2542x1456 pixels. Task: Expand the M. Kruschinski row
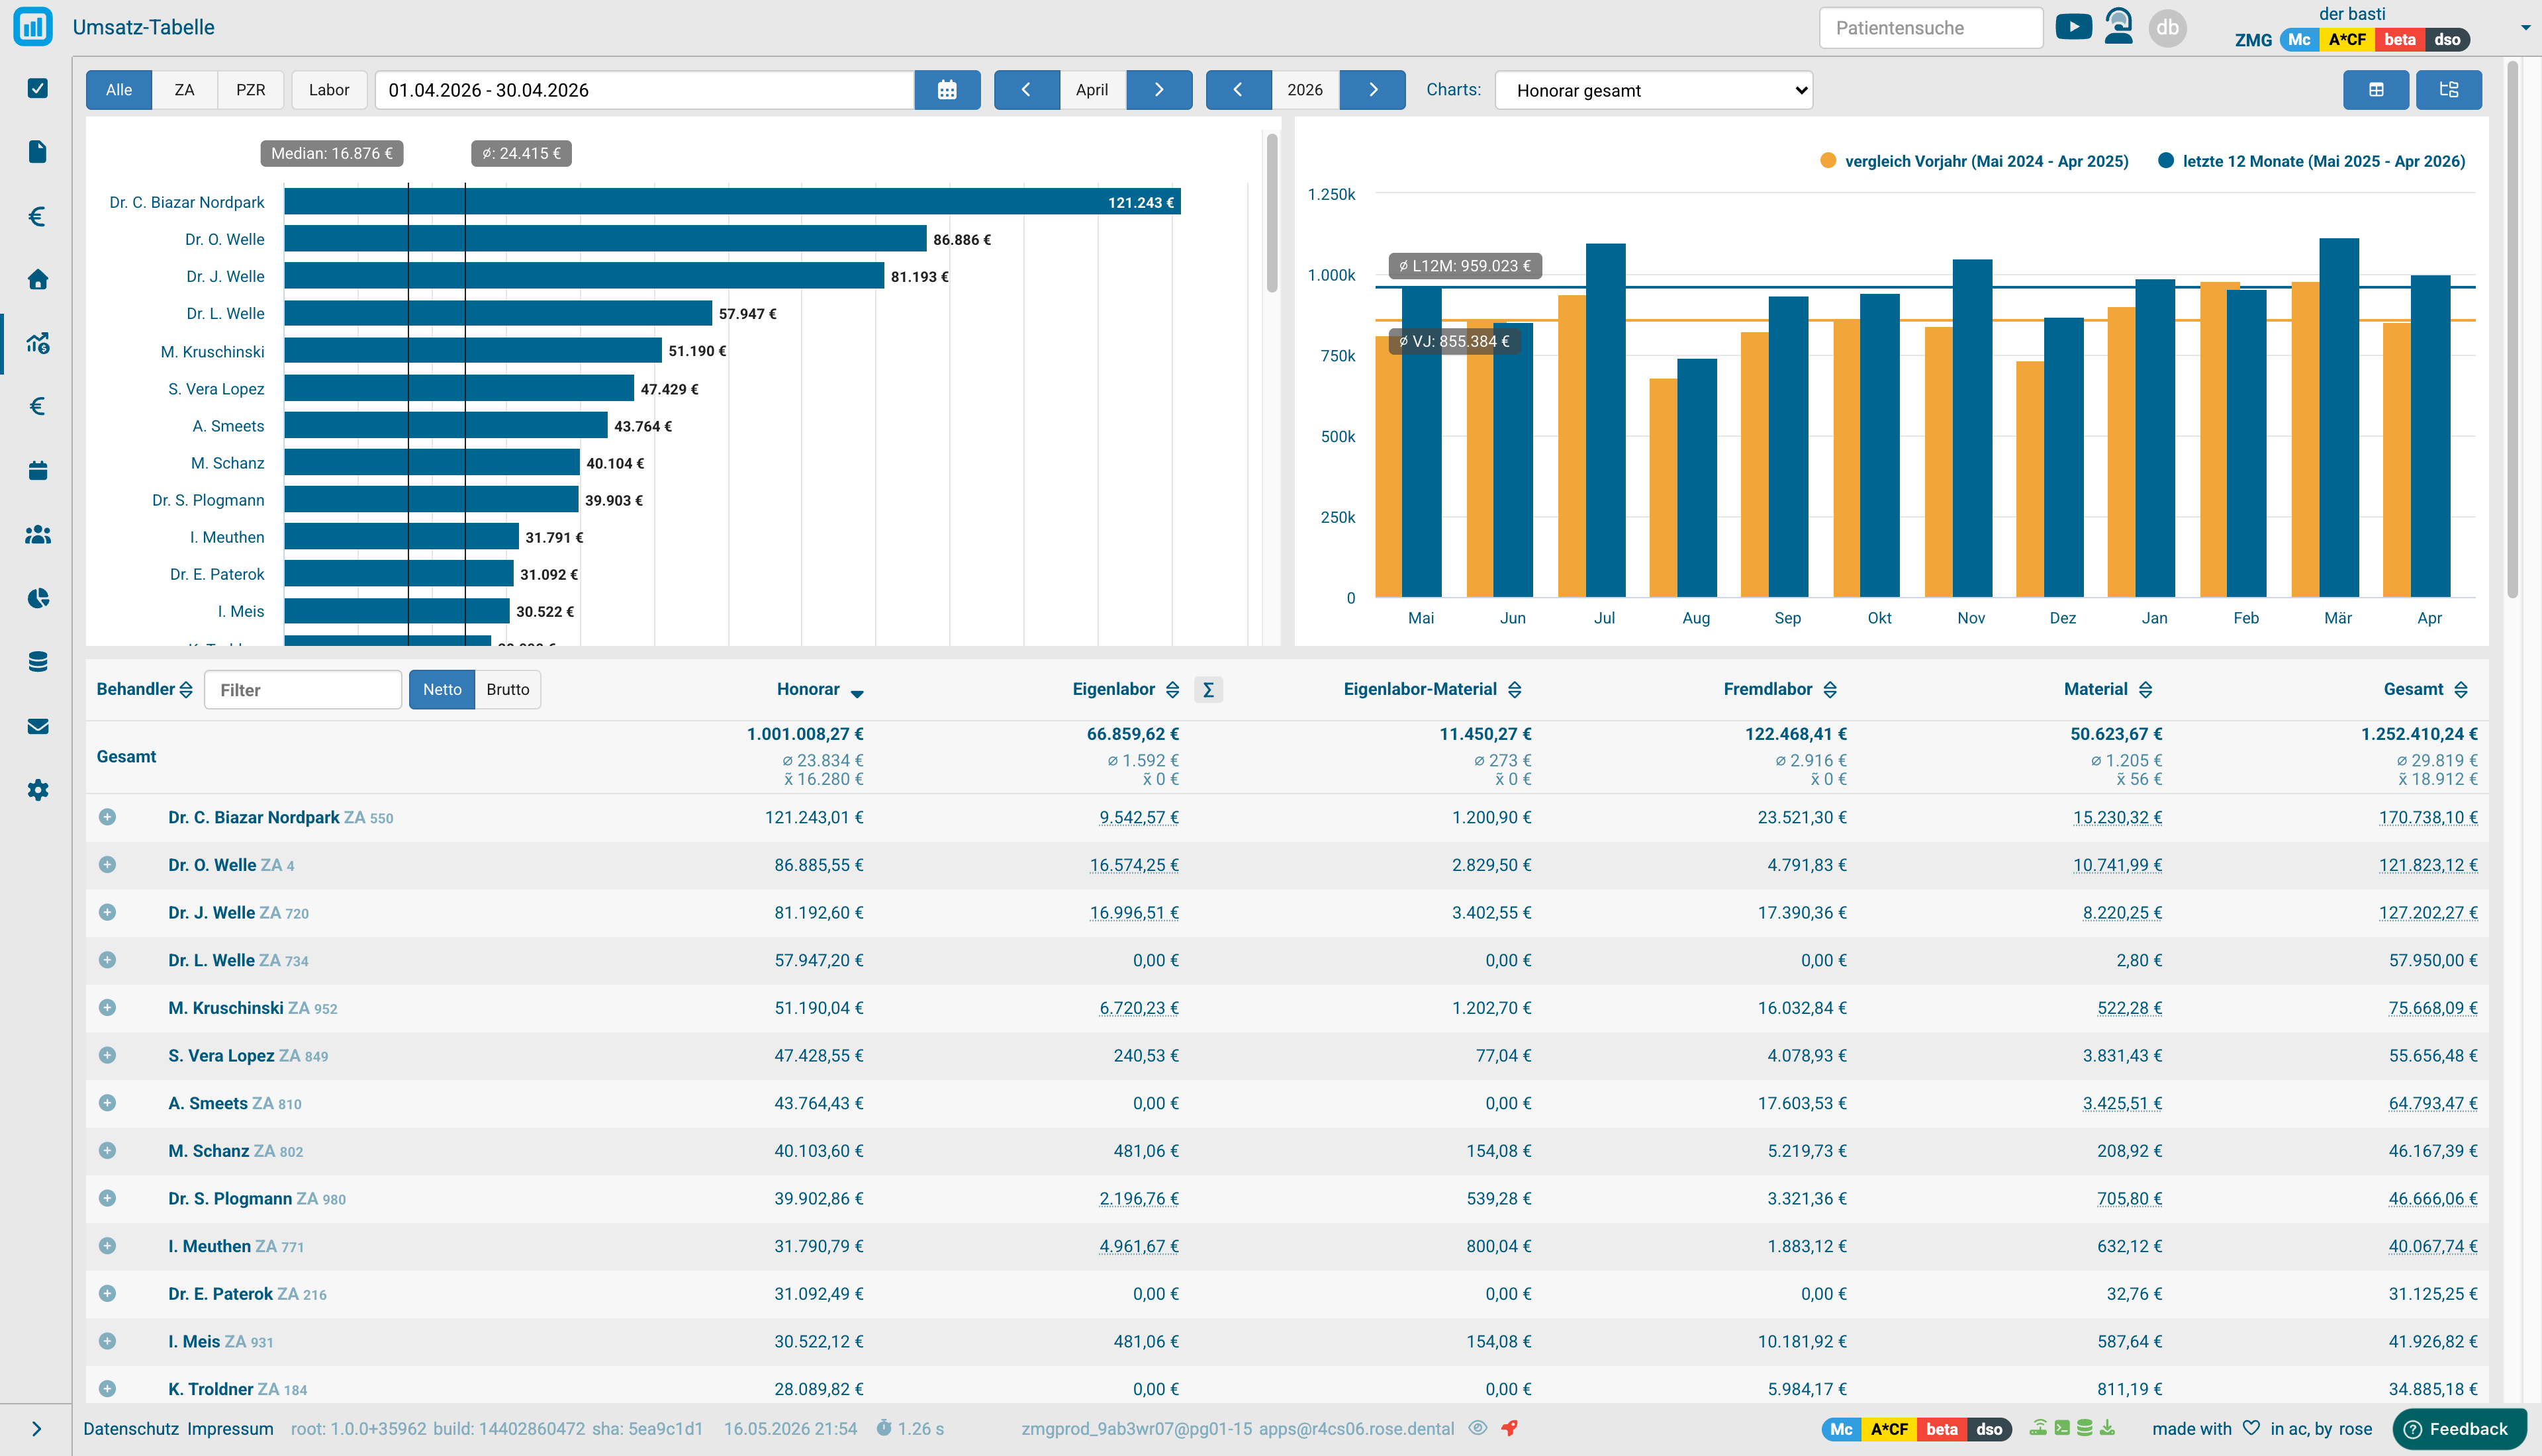107,1008
